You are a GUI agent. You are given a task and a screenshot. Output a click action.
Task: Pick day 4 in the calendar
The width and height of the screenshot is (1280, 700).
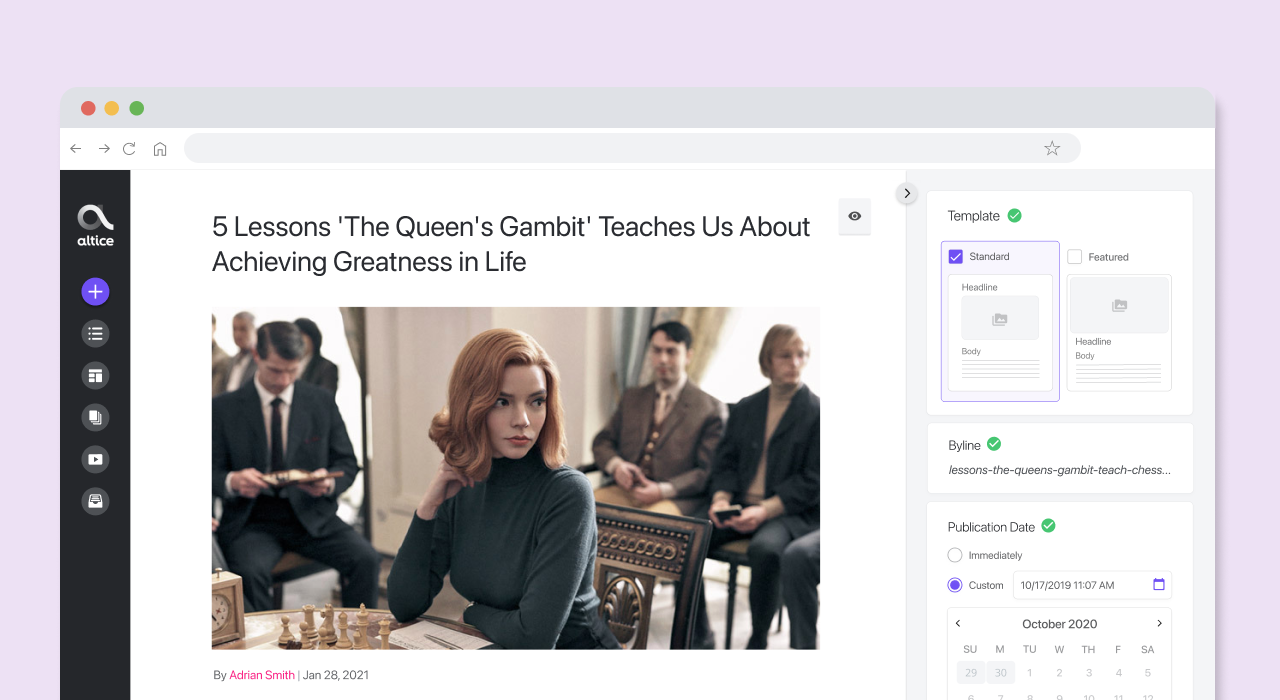tap(1118, 673)
